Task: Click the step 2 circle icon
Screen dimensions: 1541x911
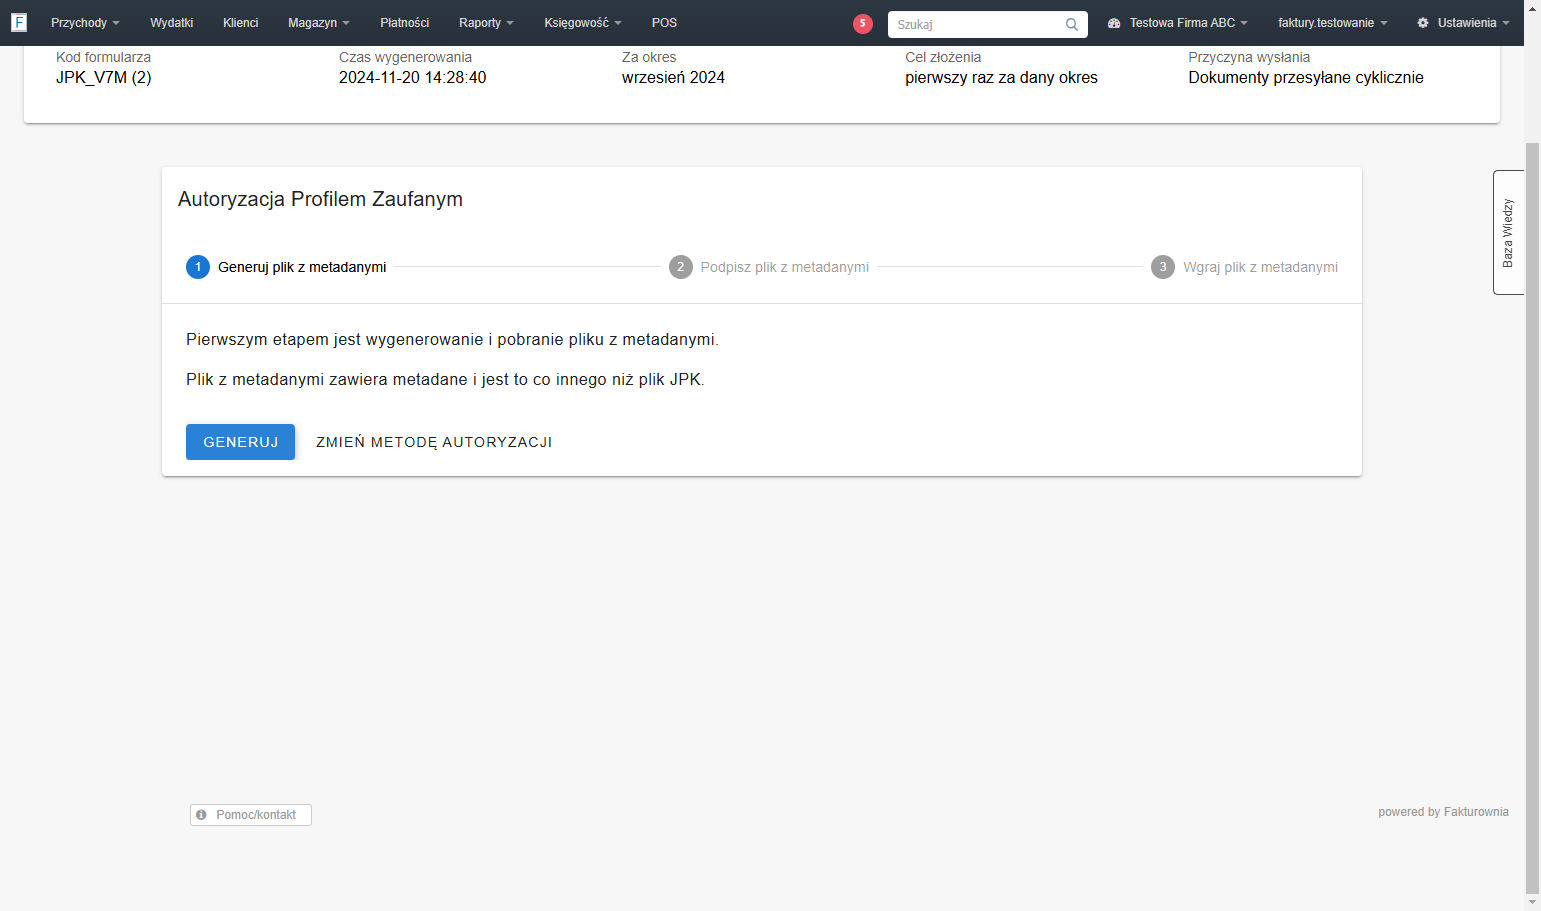Action: pos(681,267)
